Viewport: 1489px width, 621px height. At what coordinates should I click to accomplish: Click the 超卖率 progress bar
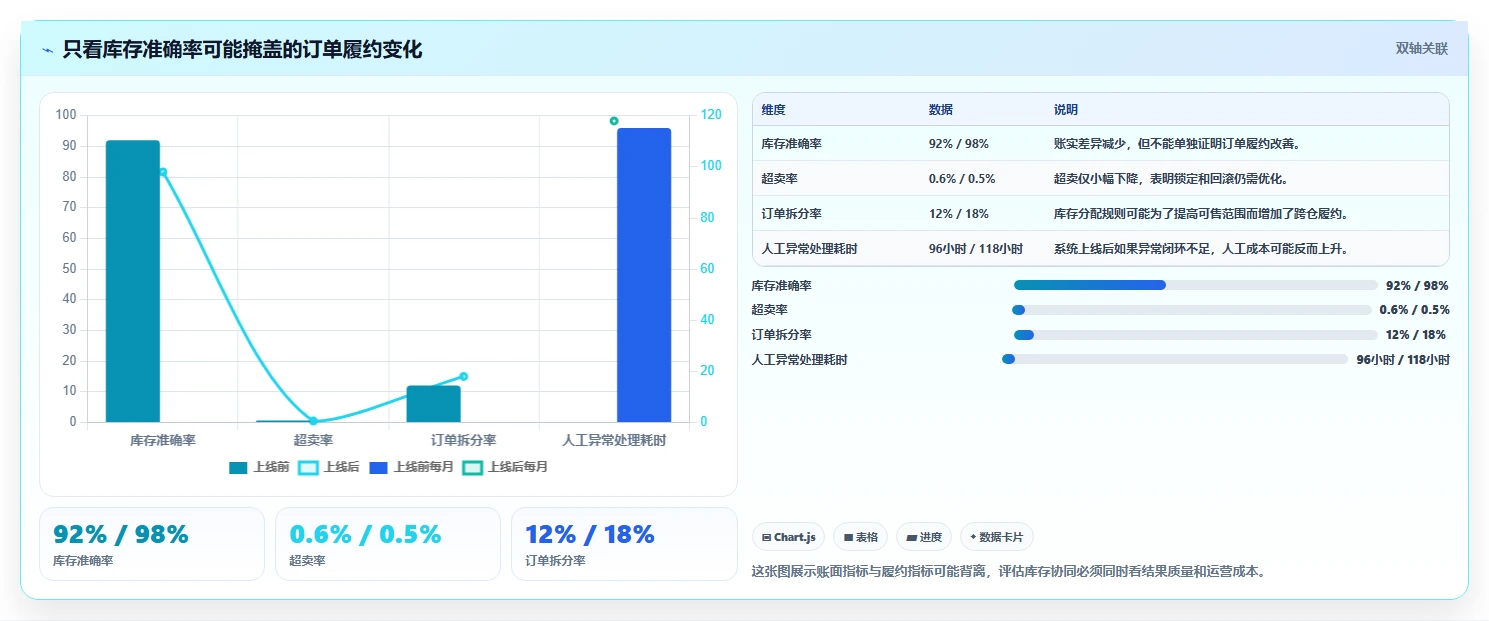click(x=1192, y=310)
